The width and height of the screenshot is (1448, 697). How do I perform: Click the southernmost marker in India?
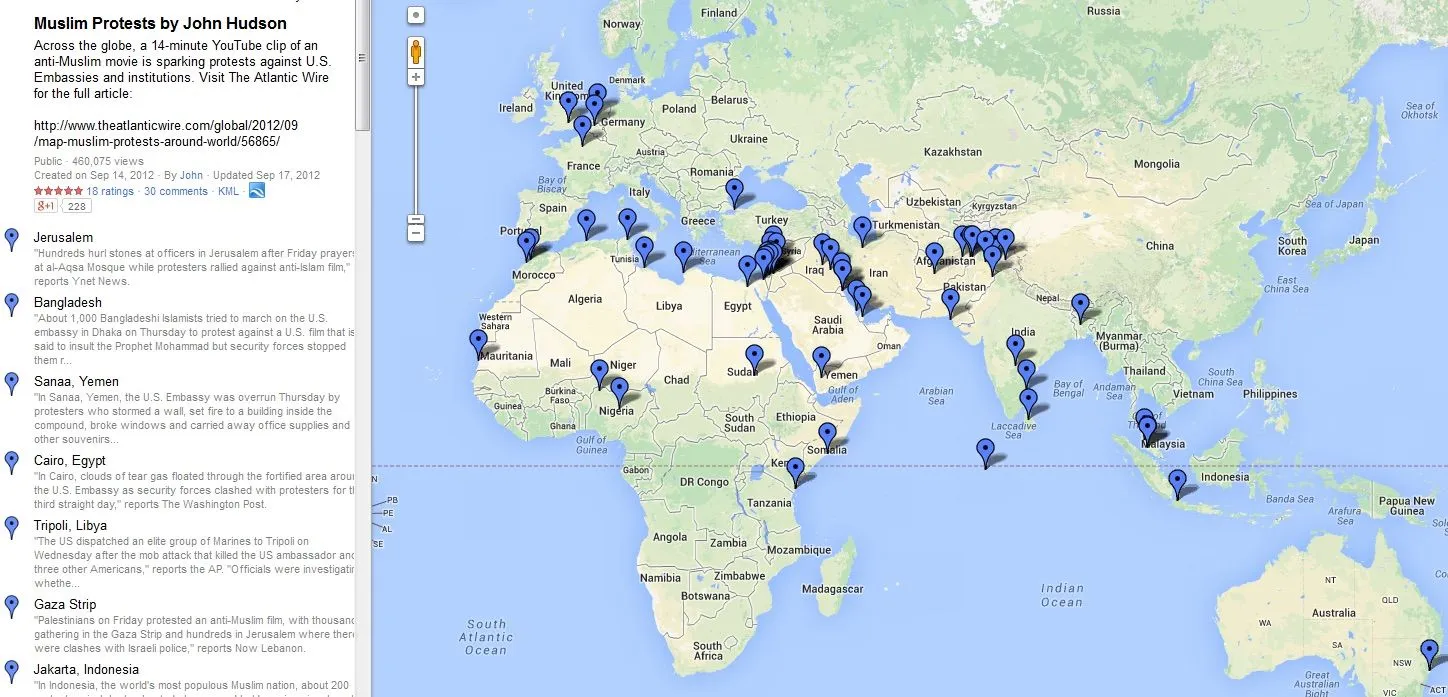pyautogui.click(x=1028, y=403)
